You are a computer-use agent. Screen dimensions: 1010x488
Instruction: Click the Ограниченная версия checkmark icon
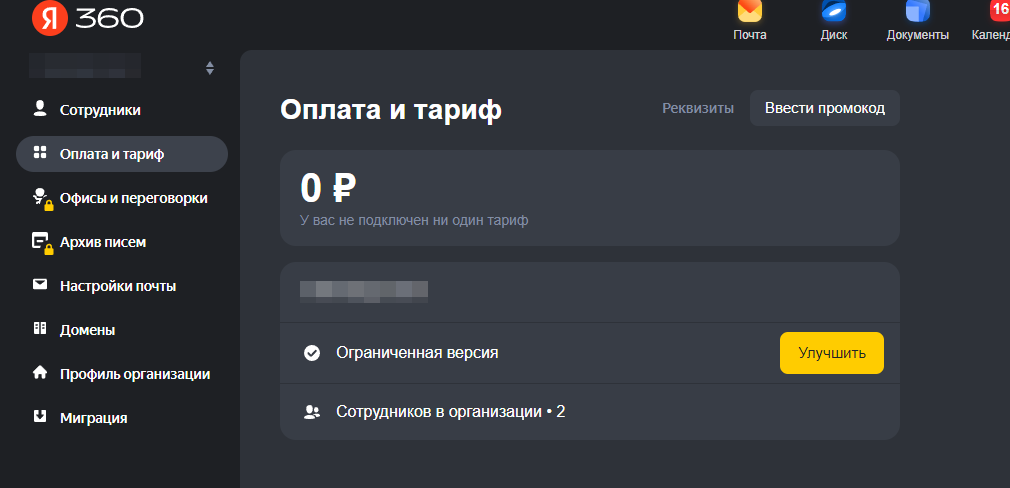pyautogui.click(x=312, y=353)
